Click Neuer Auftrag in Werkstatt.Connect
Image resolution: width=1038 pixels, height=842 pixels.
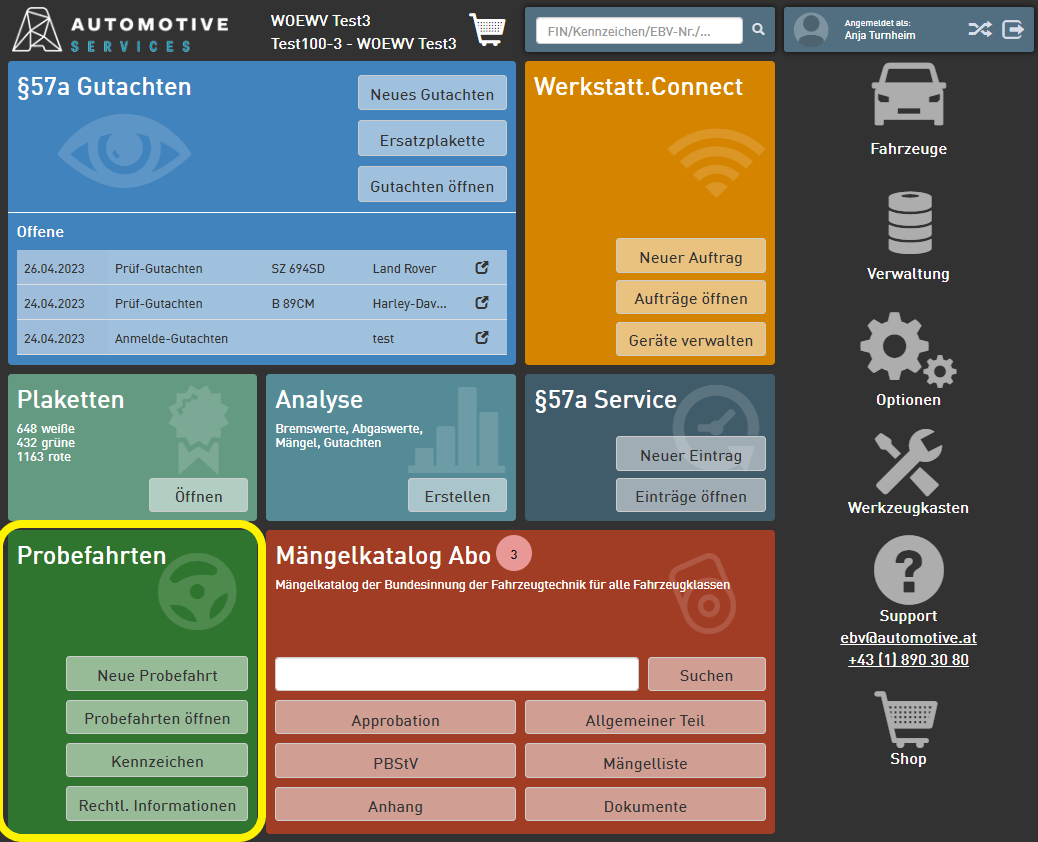(x=691, y=257)
